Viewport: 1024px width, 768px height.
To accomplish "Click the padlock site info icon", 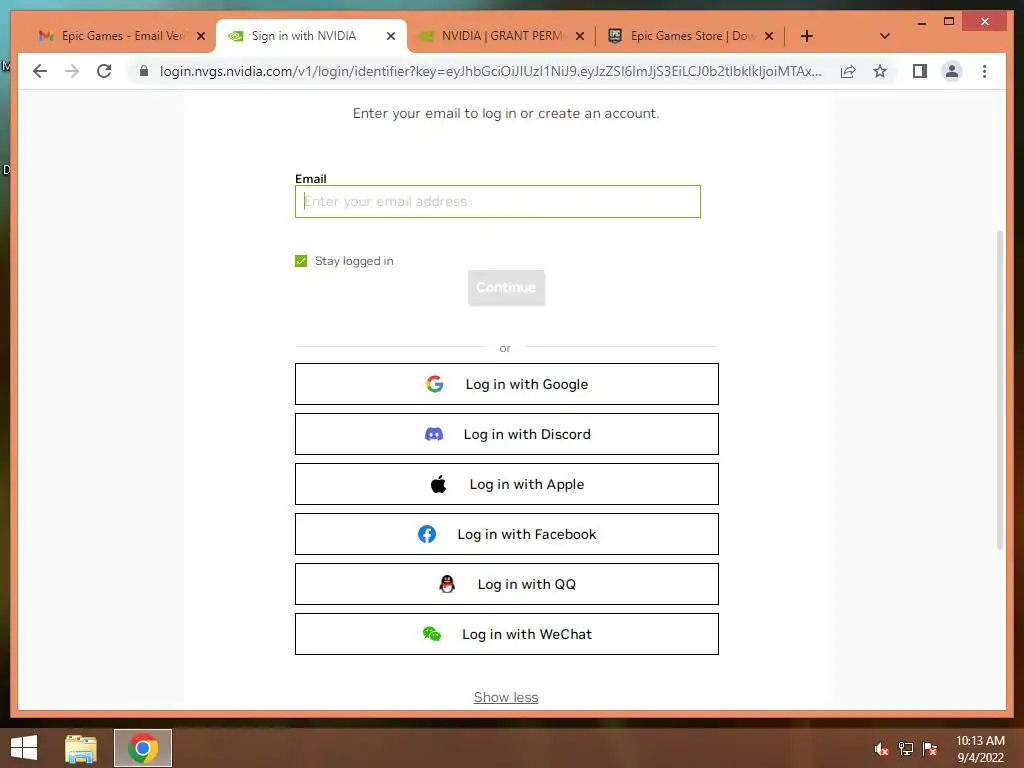I will coord(144,71).
